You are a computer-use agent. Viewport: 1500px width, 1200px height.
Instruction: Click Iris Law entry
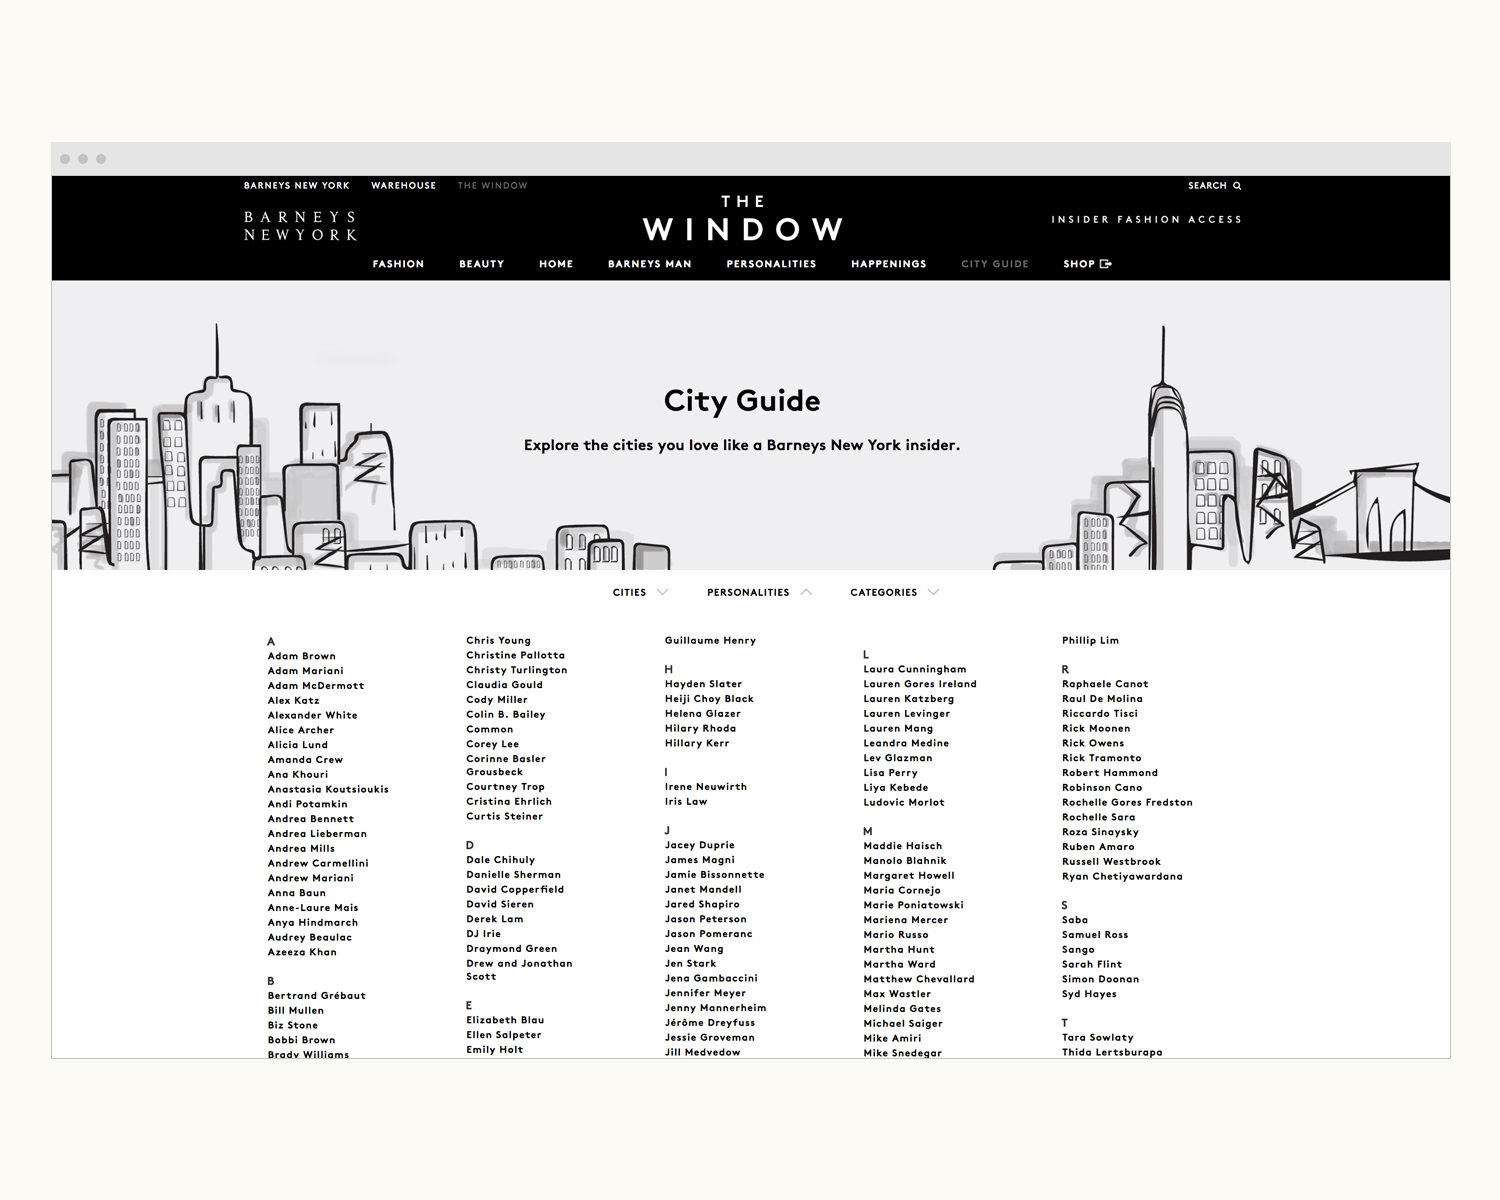tap(686, 802)
